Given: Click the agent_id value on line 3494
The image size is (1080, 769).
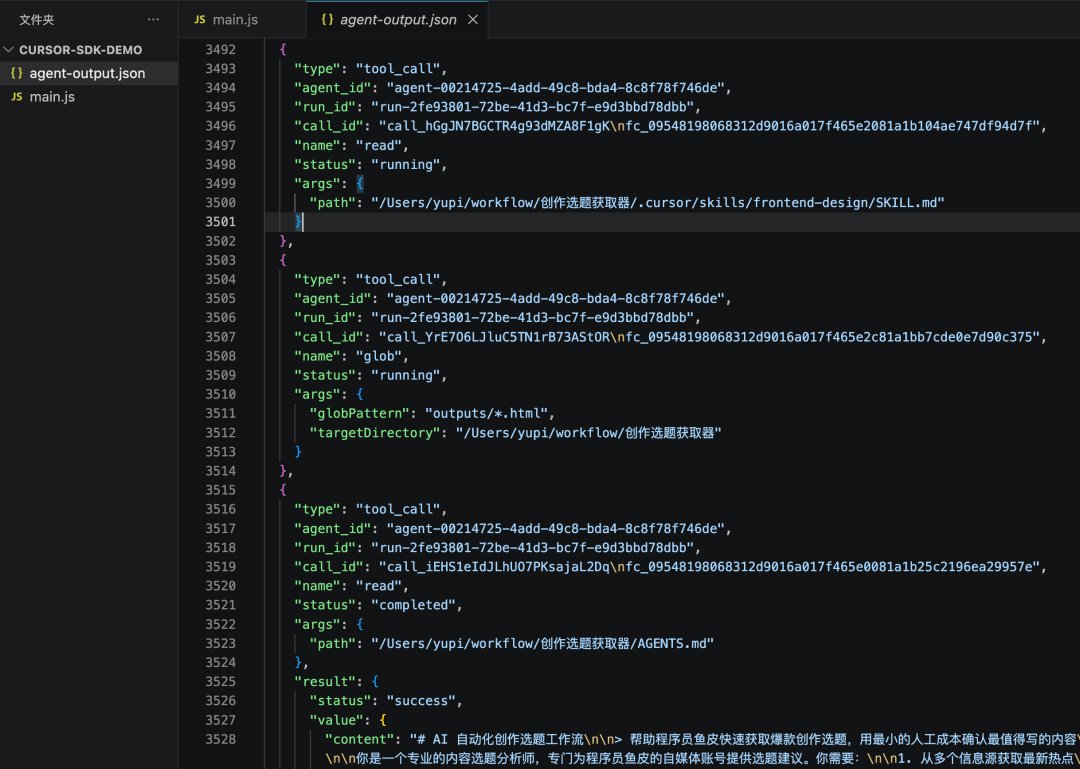Looking at the screenshot, I should [x=554, y=88].
